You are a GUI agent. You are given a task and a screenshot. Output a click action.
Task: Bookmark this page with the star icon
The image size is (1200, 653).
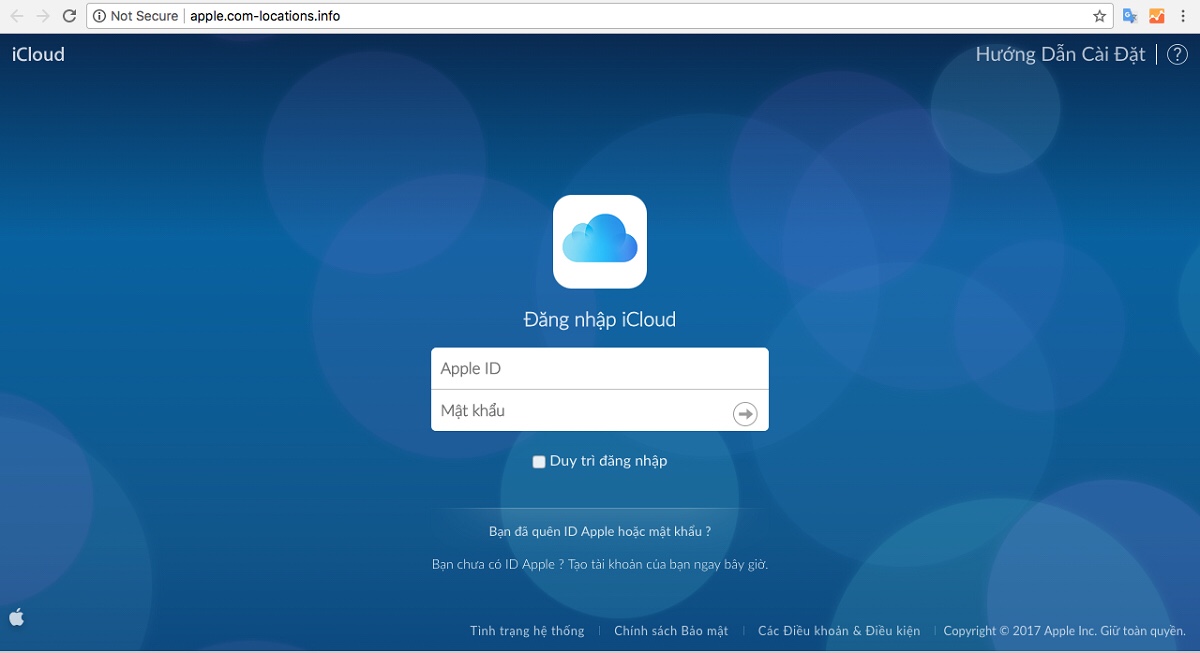(x=1099, y=16)
